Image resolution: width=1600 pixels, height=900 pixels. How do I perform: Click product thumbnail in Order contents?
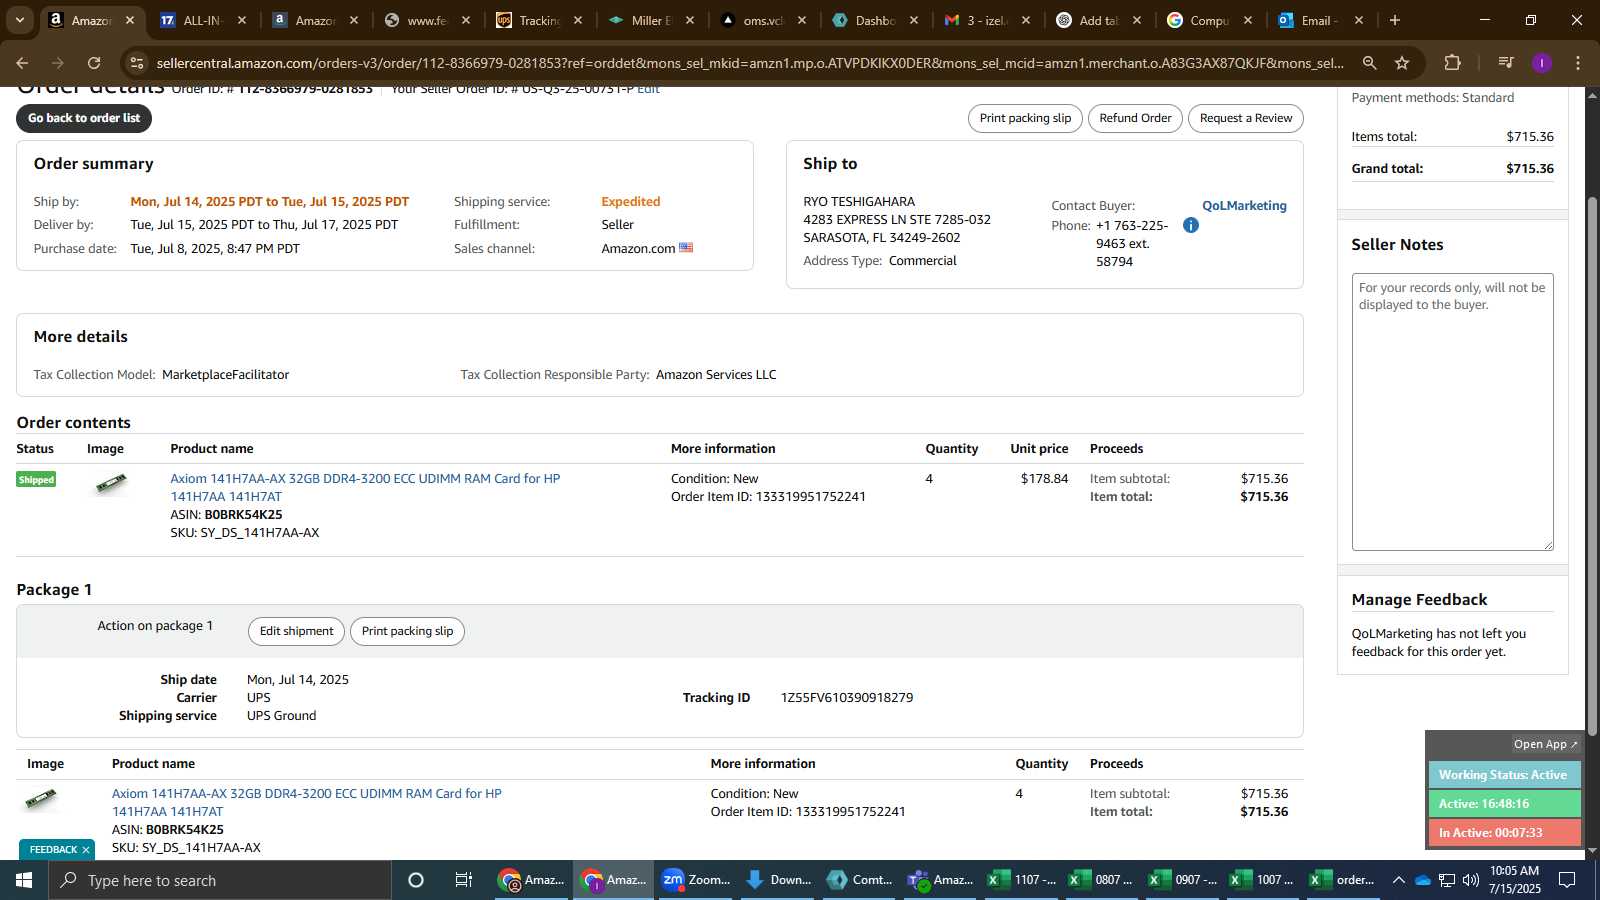(x=111, y=484)
